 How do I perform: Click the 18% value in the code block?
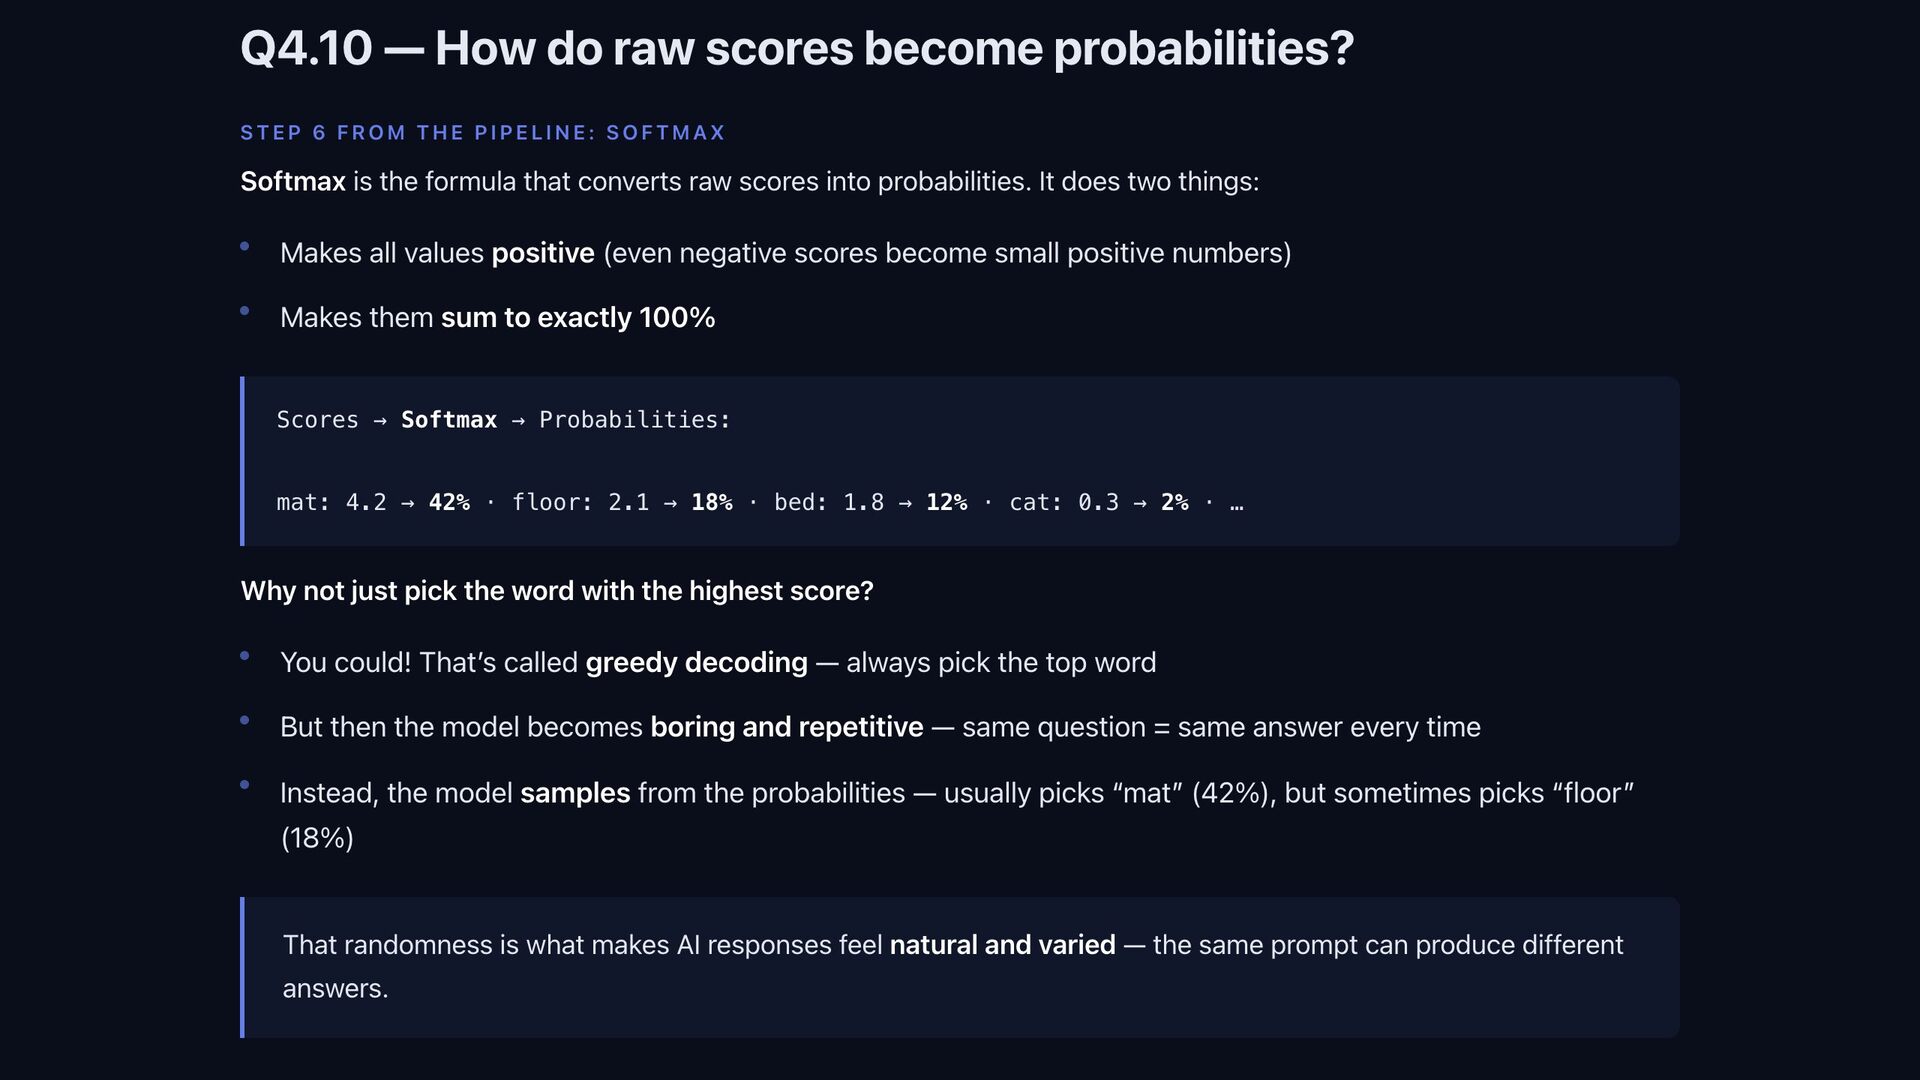coord(711,502)
